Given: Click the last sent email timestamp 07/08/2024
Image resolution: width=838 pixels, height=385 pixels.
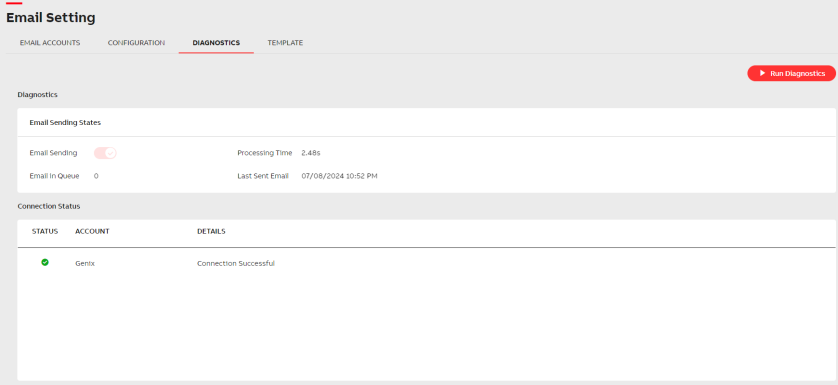Looking at the screenshot, I should point(339,176).
